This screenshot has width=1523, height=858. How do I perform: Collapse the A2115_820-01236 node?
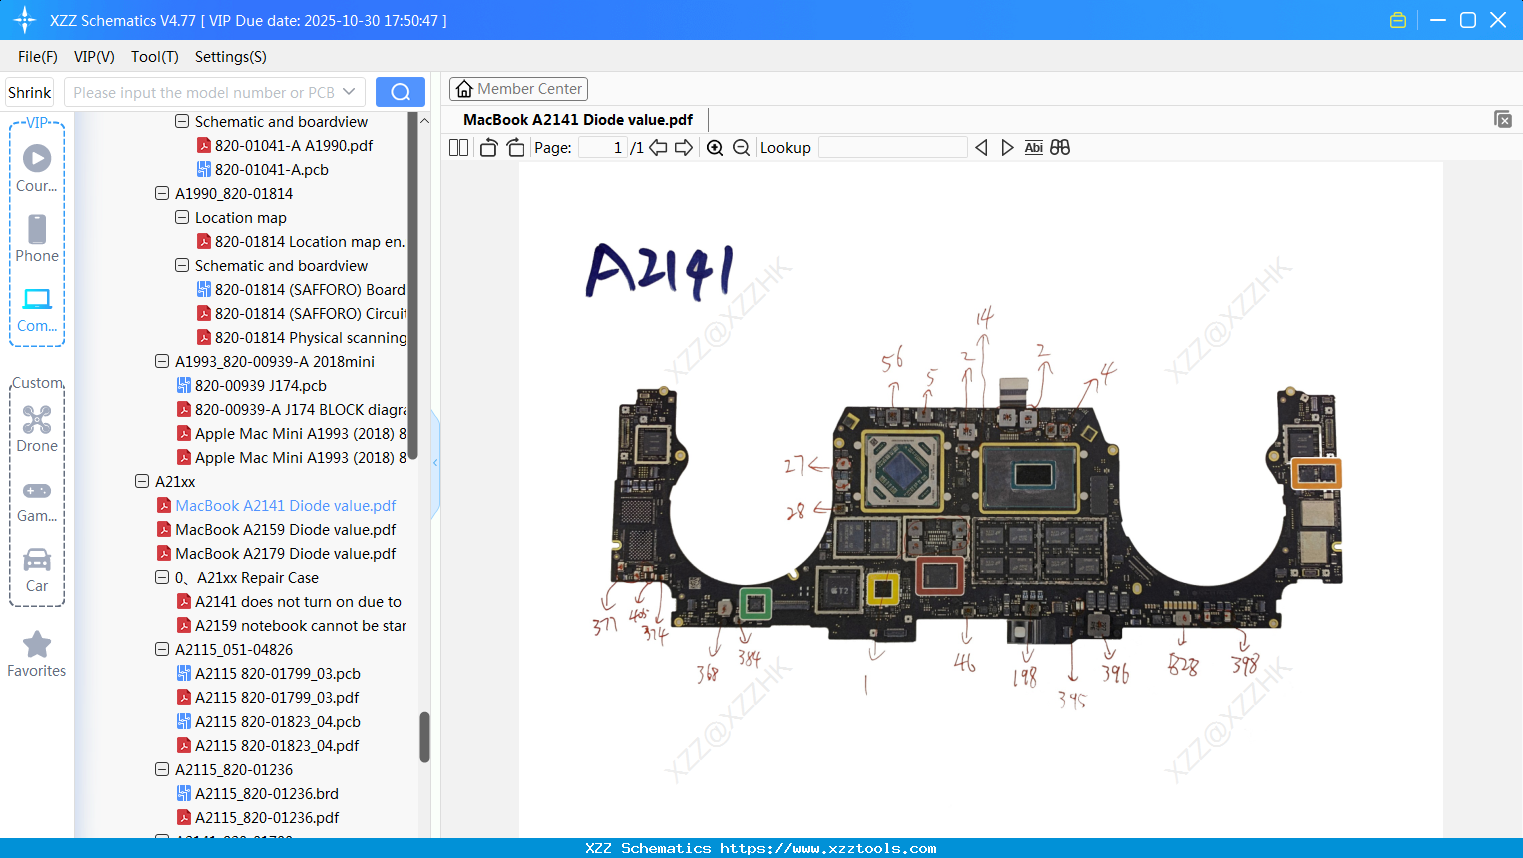point(162,770)
